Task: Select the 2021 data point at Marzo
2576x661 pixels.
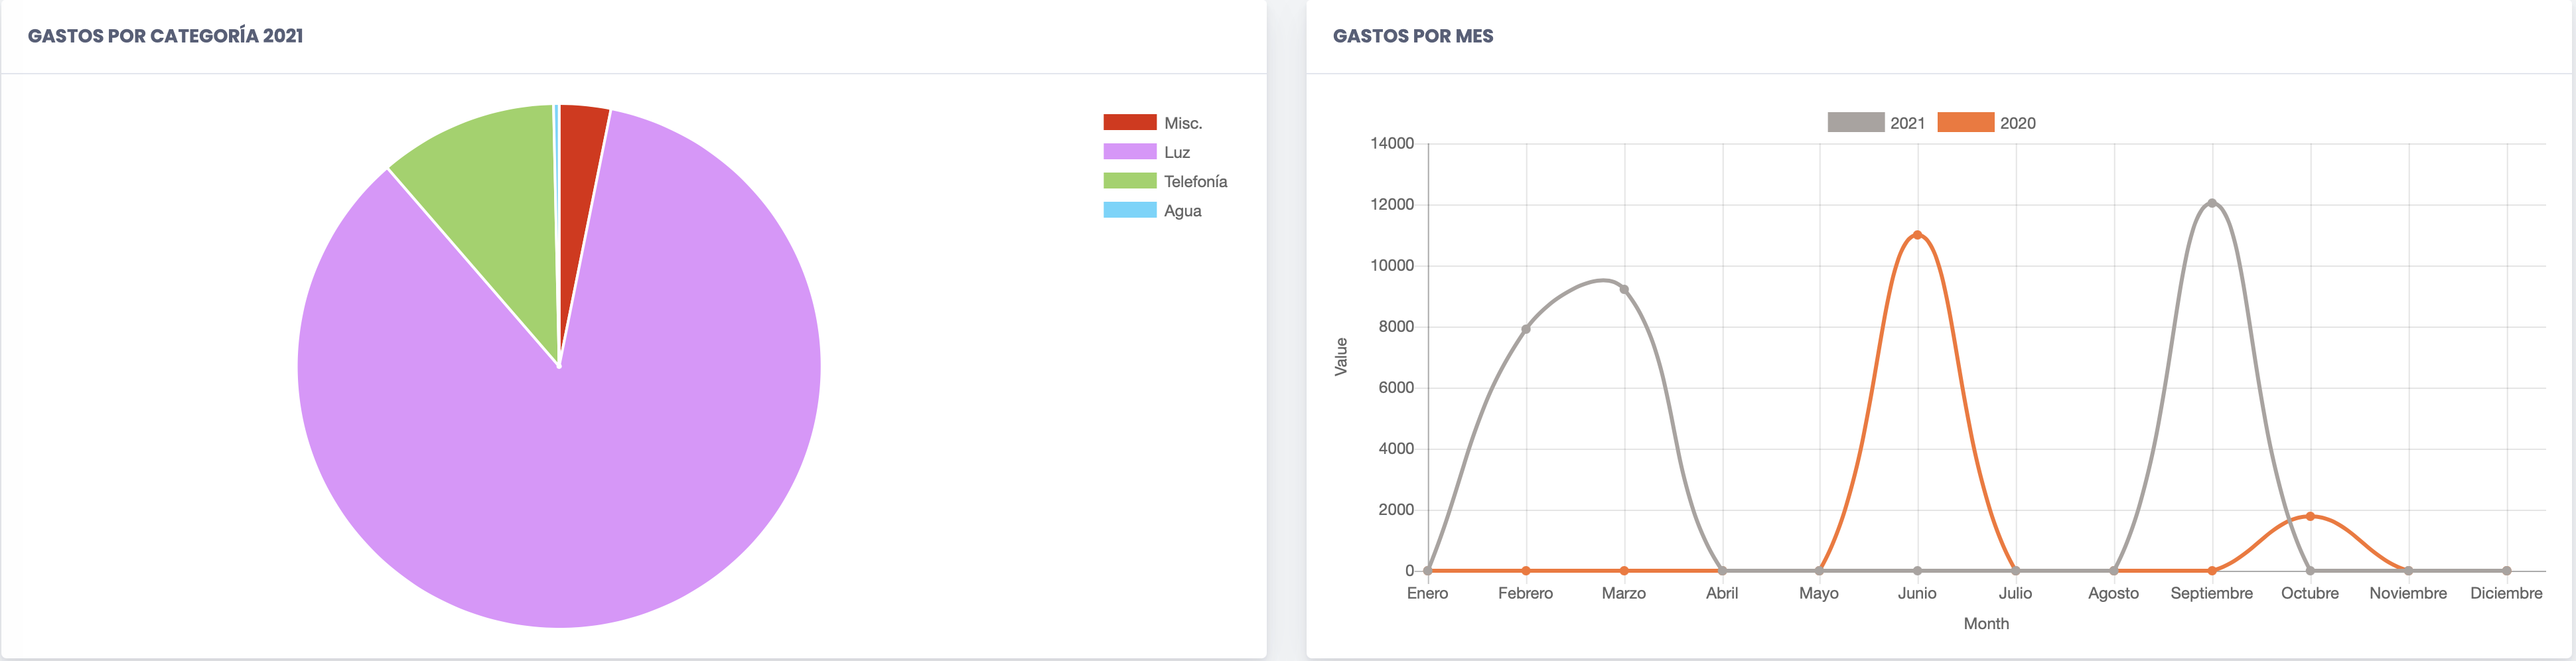Action: tap(1624, 290)
